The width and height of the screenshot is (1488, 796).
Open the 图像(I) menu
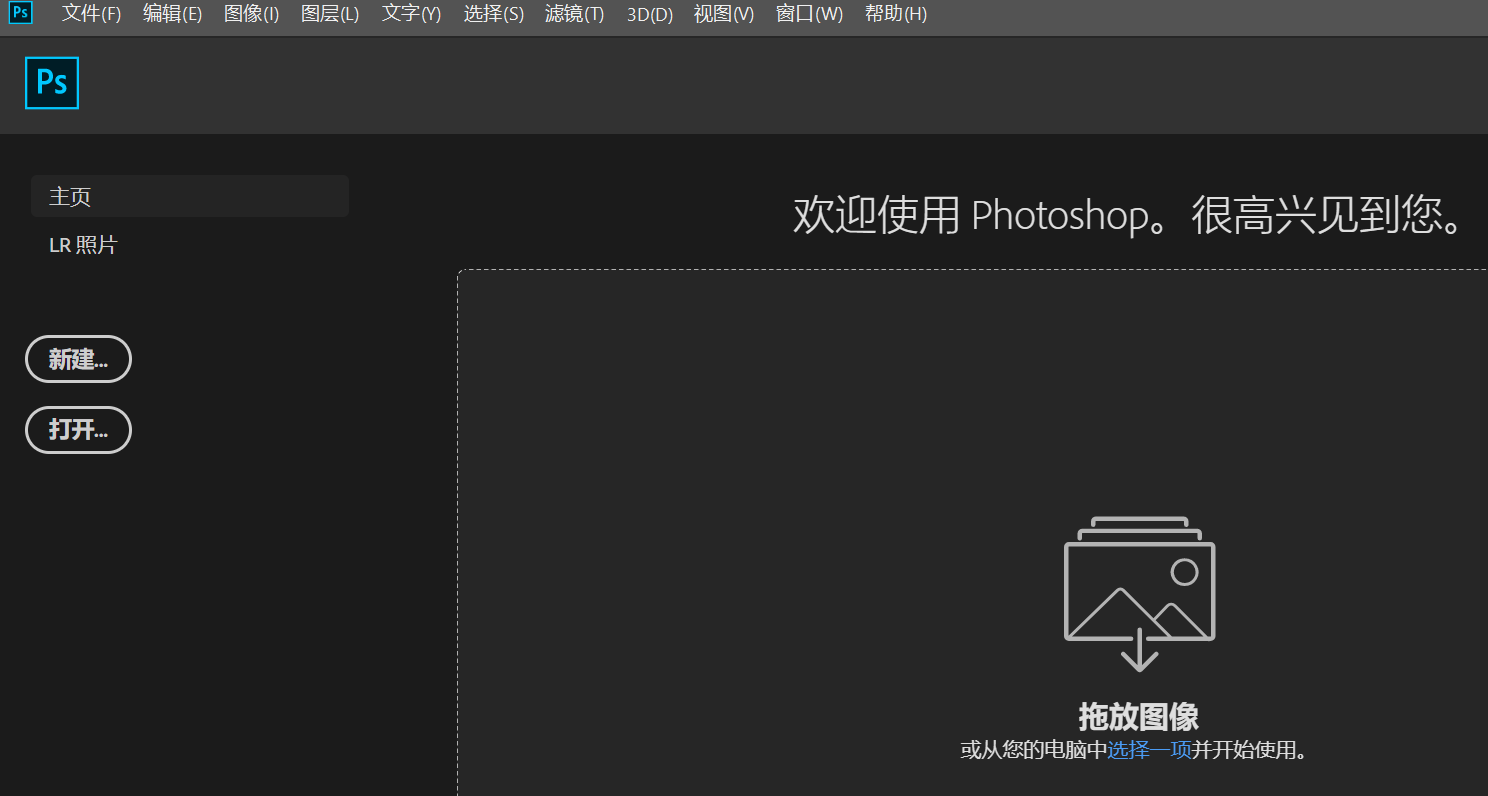(x=251, y=14)
